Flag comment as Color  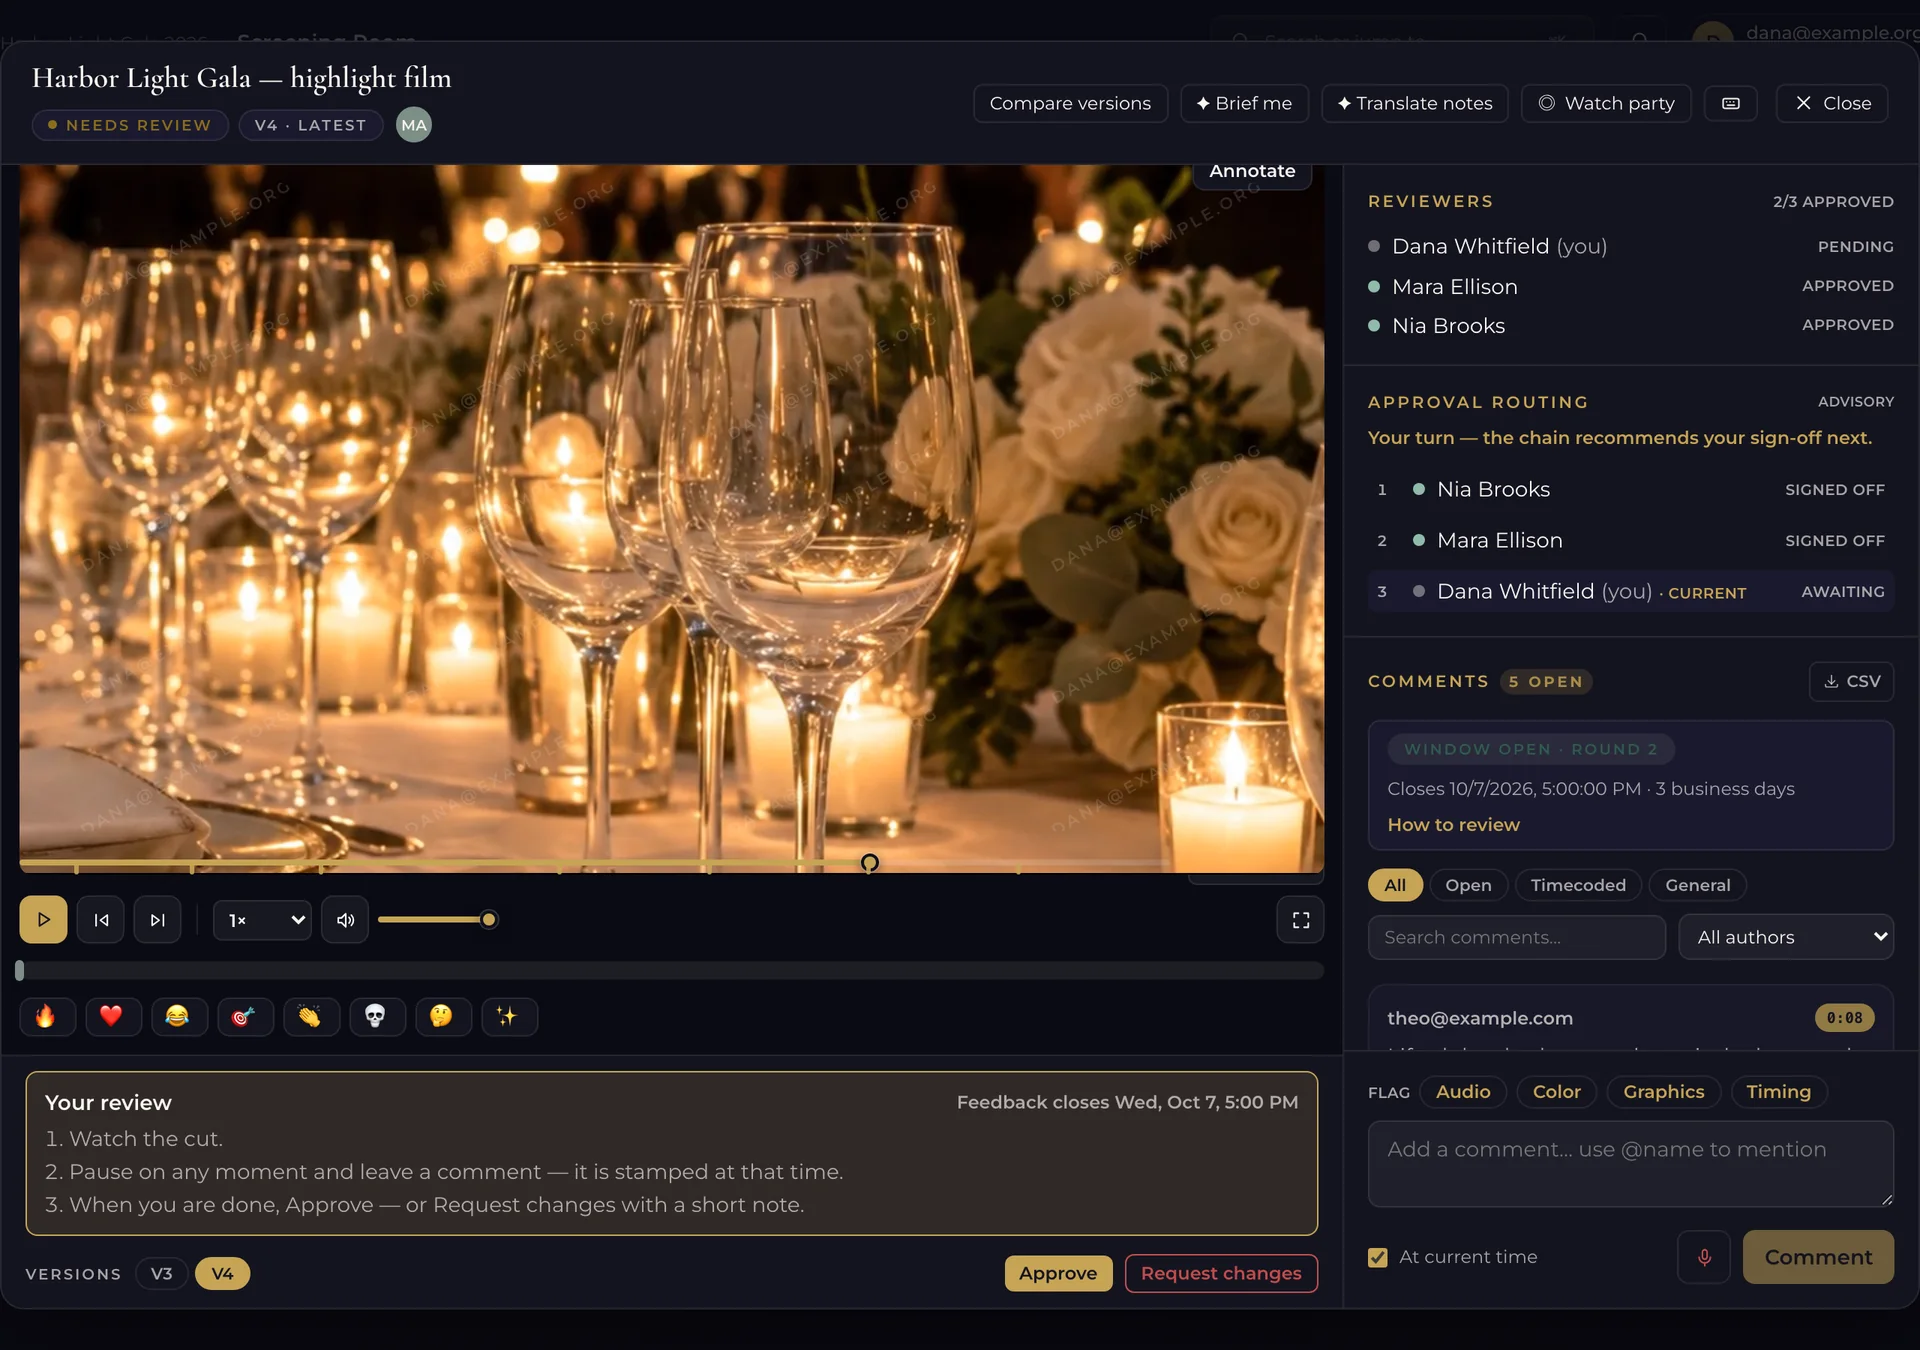(x=1557, y=1092)
